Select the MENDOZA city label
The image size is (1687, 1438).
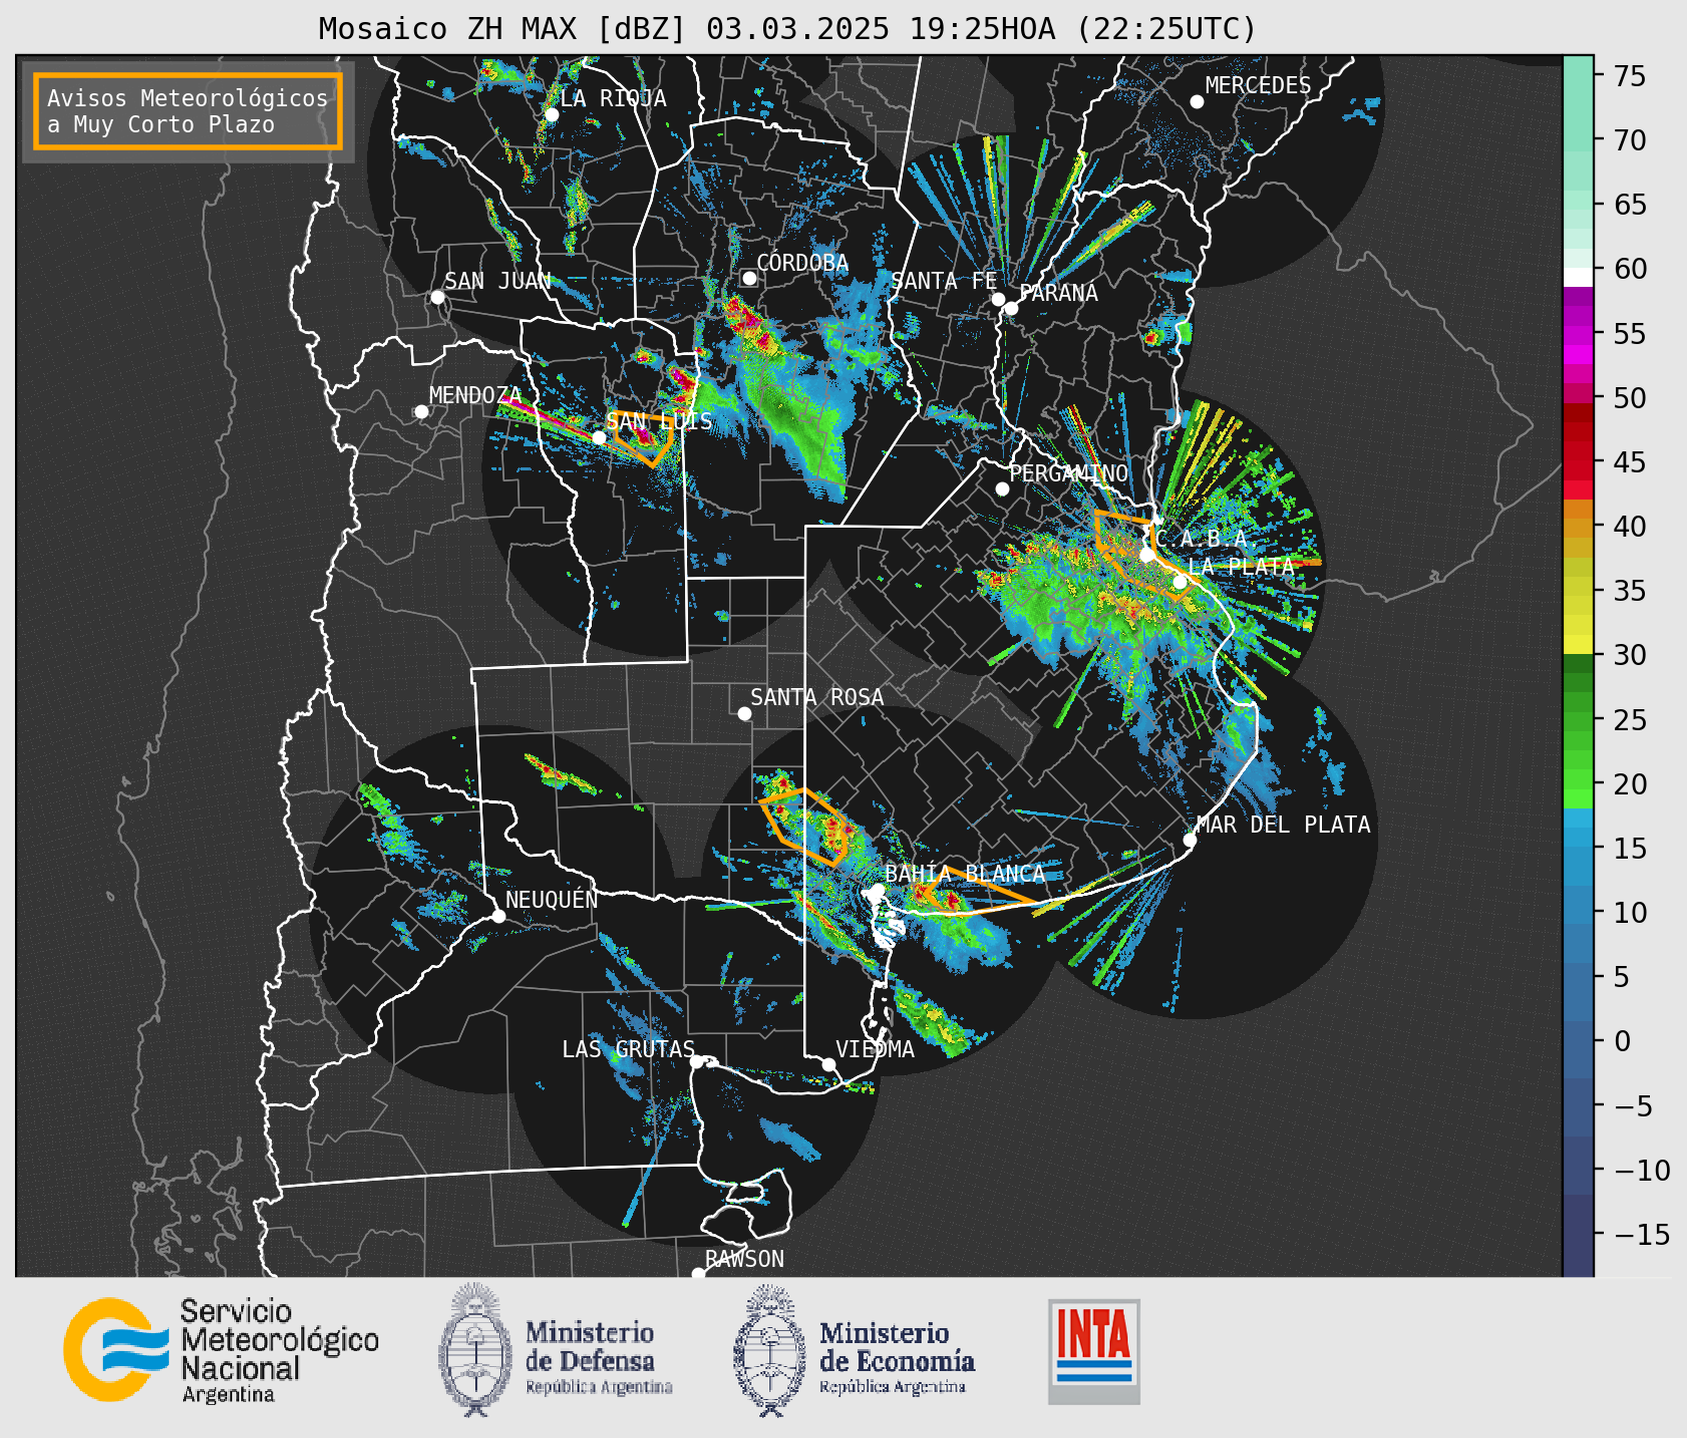(x=475, y=396)
